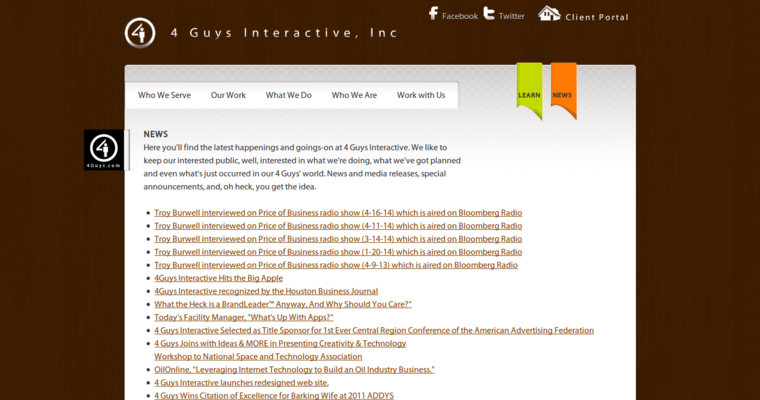Click the 4 Guys circular logo icon

click(140, 33)
